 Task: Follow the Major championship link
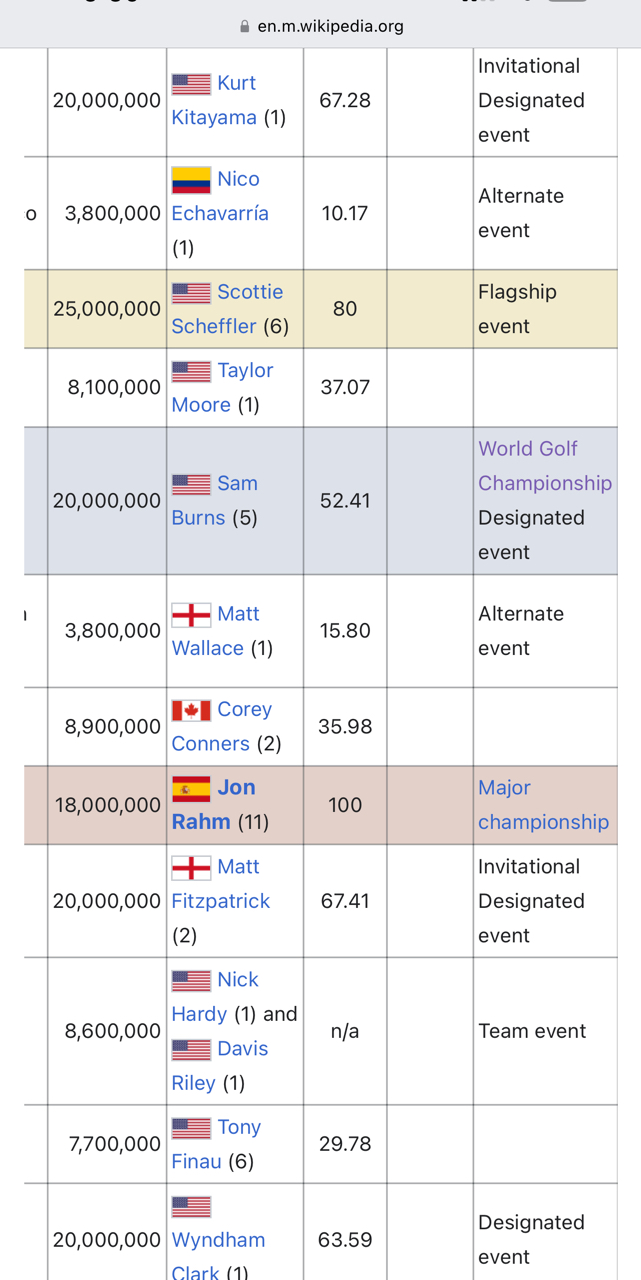pos(543,805)
